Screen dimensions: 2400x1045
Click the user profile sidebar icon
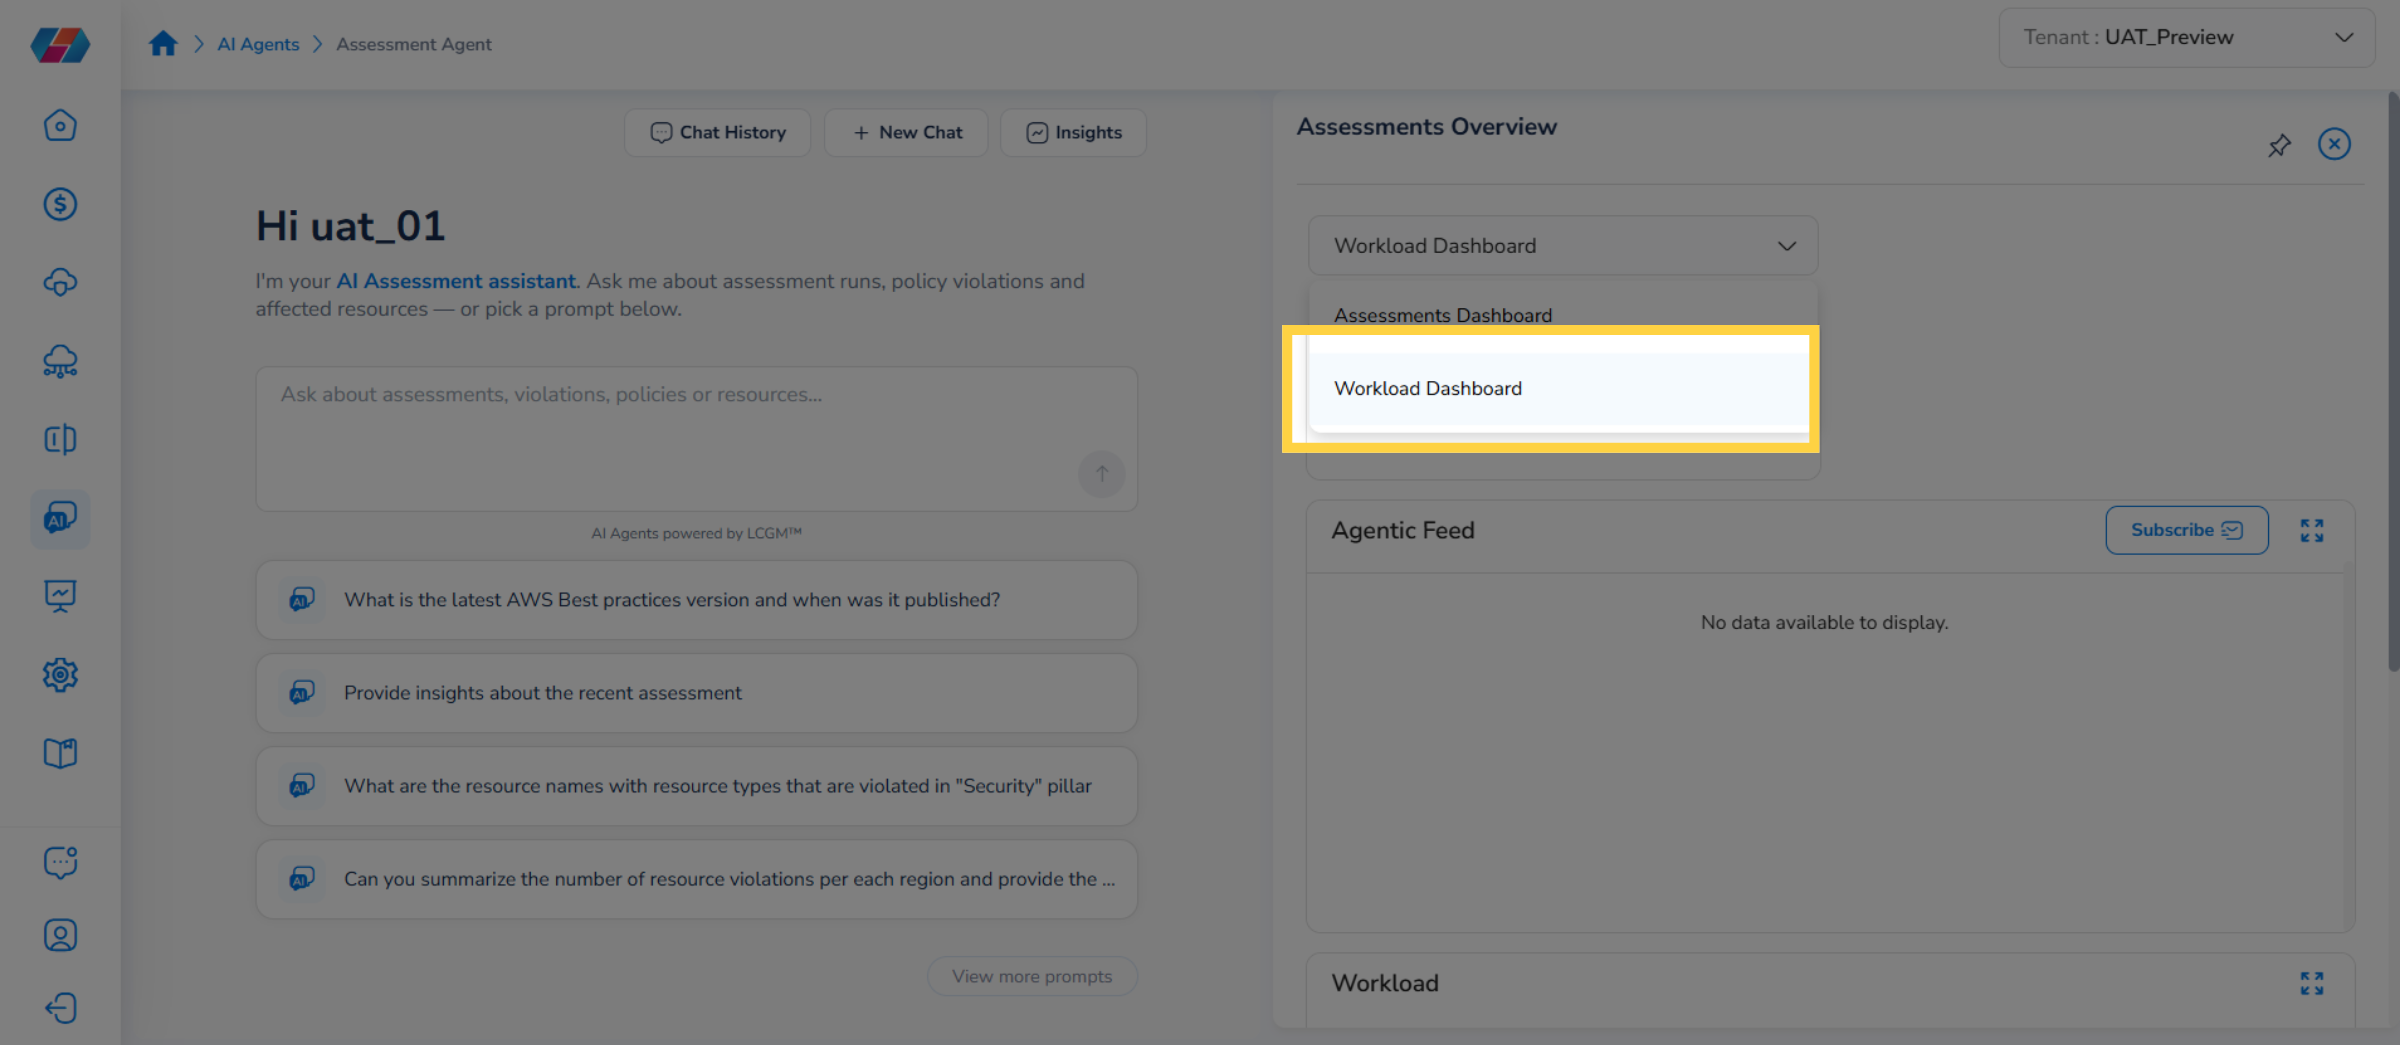click(x=60, y=935)
